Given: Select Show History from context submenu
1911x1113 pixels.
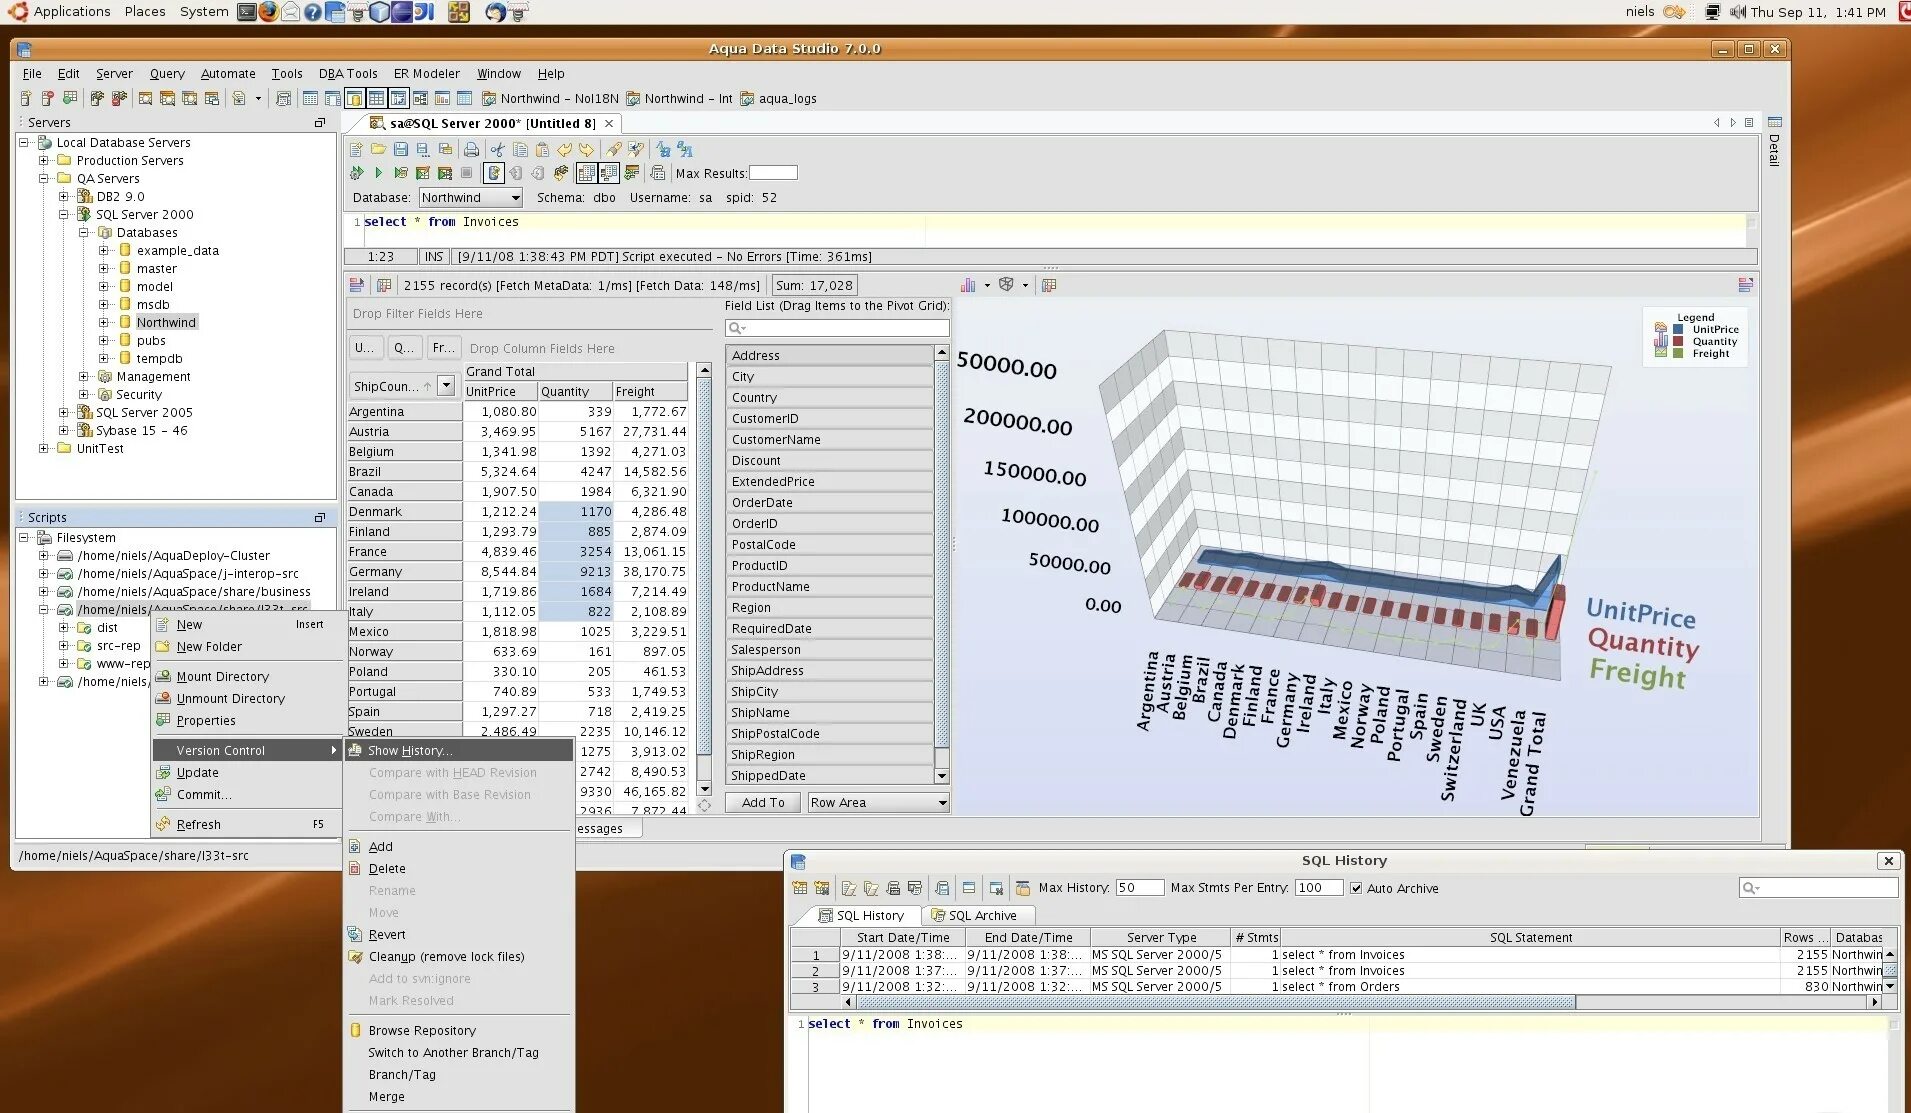Looking at the screenshot, I should (458, 750).
